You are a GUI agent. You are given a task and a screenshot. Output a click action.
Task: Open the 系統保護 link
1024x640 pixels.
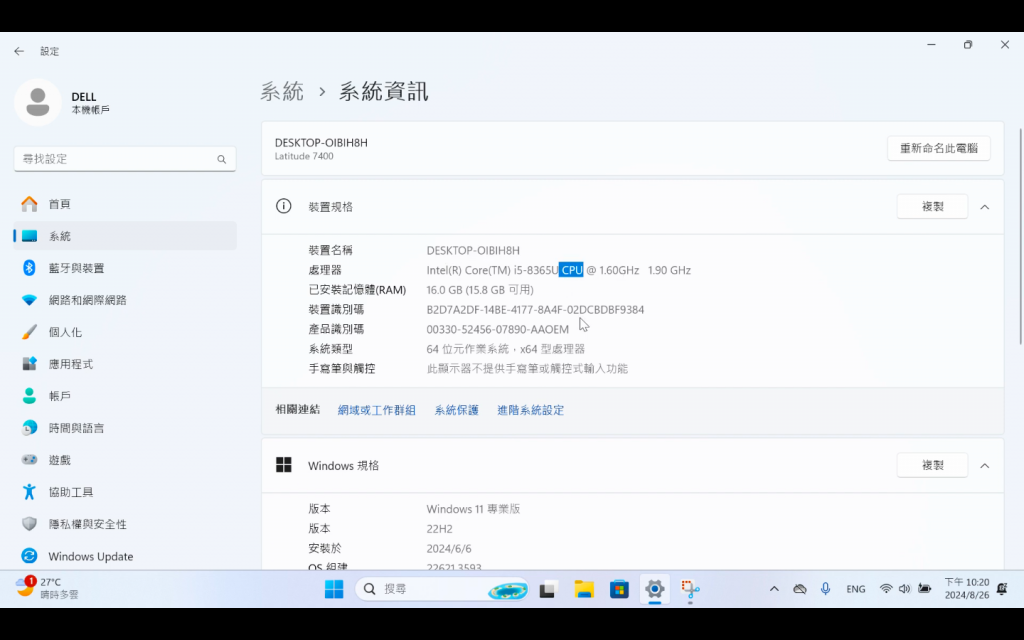(x=456, y=410)
